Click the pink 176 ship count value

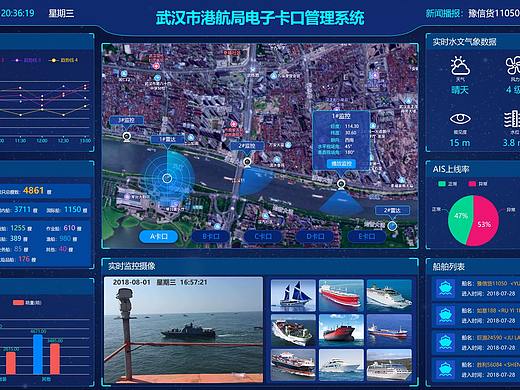24,259
